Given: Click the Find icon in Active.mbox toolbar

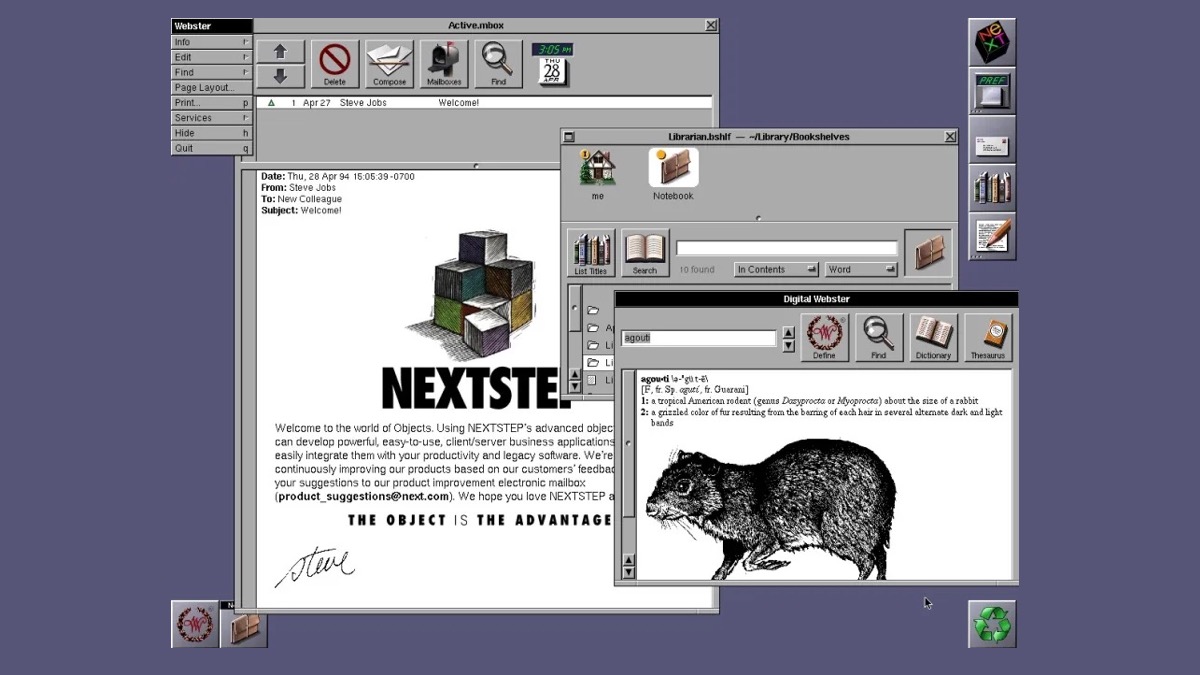Looking at the screenshot, I should [x=498, y=64].
